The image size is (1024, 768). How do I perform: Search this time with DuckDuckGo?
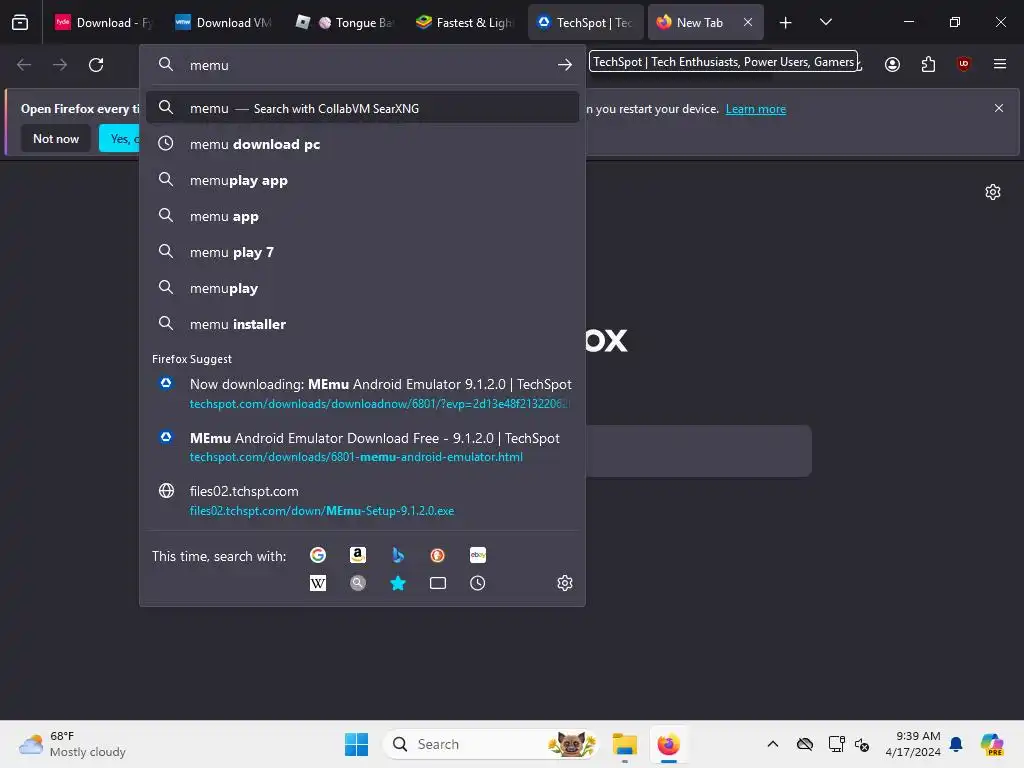pyautogui.click(x=438, y=555)
